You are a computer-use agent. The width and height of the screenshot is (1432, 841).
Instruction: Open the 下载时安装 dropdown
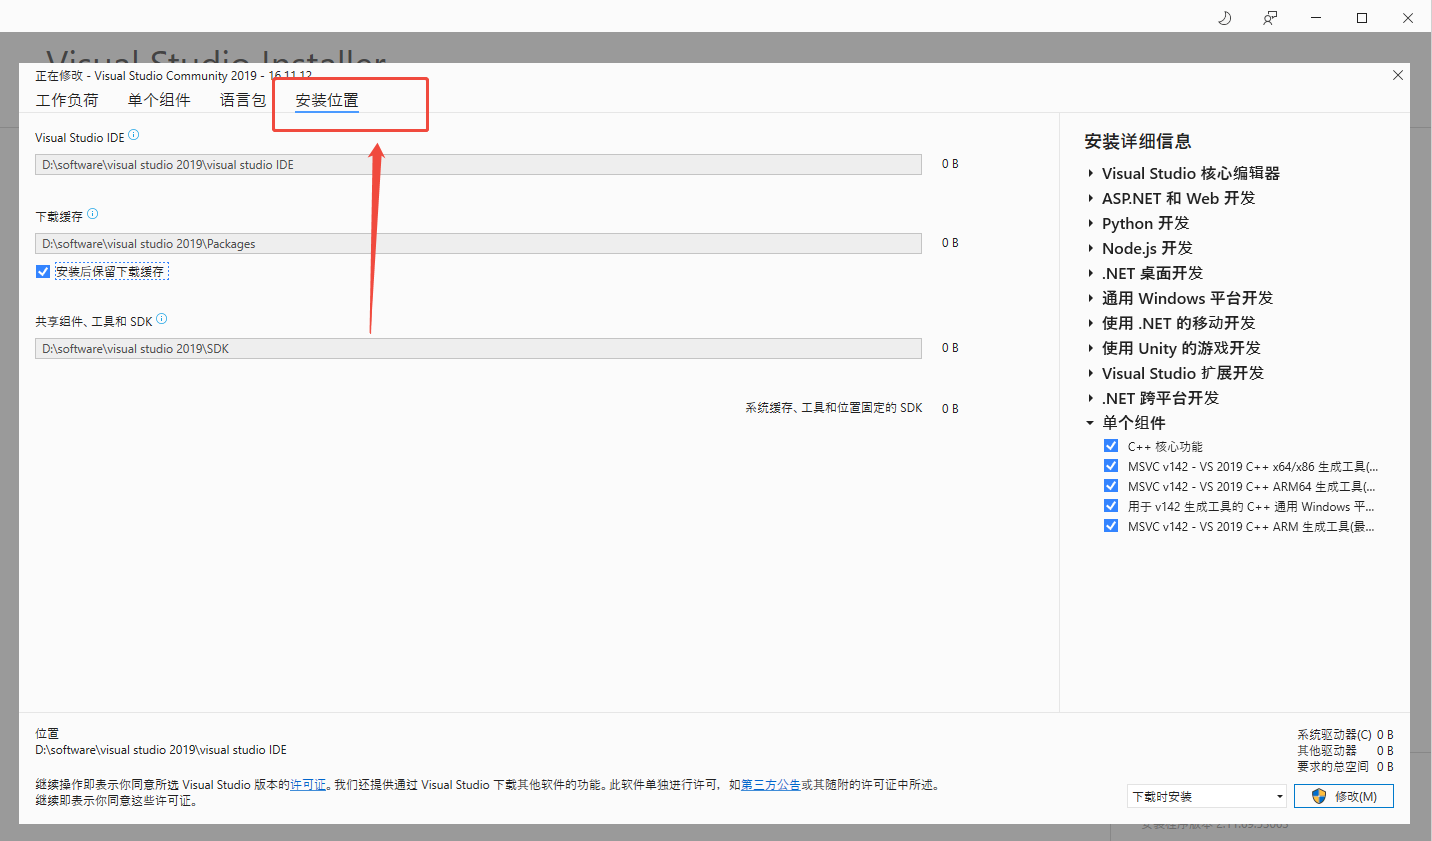1207,796
